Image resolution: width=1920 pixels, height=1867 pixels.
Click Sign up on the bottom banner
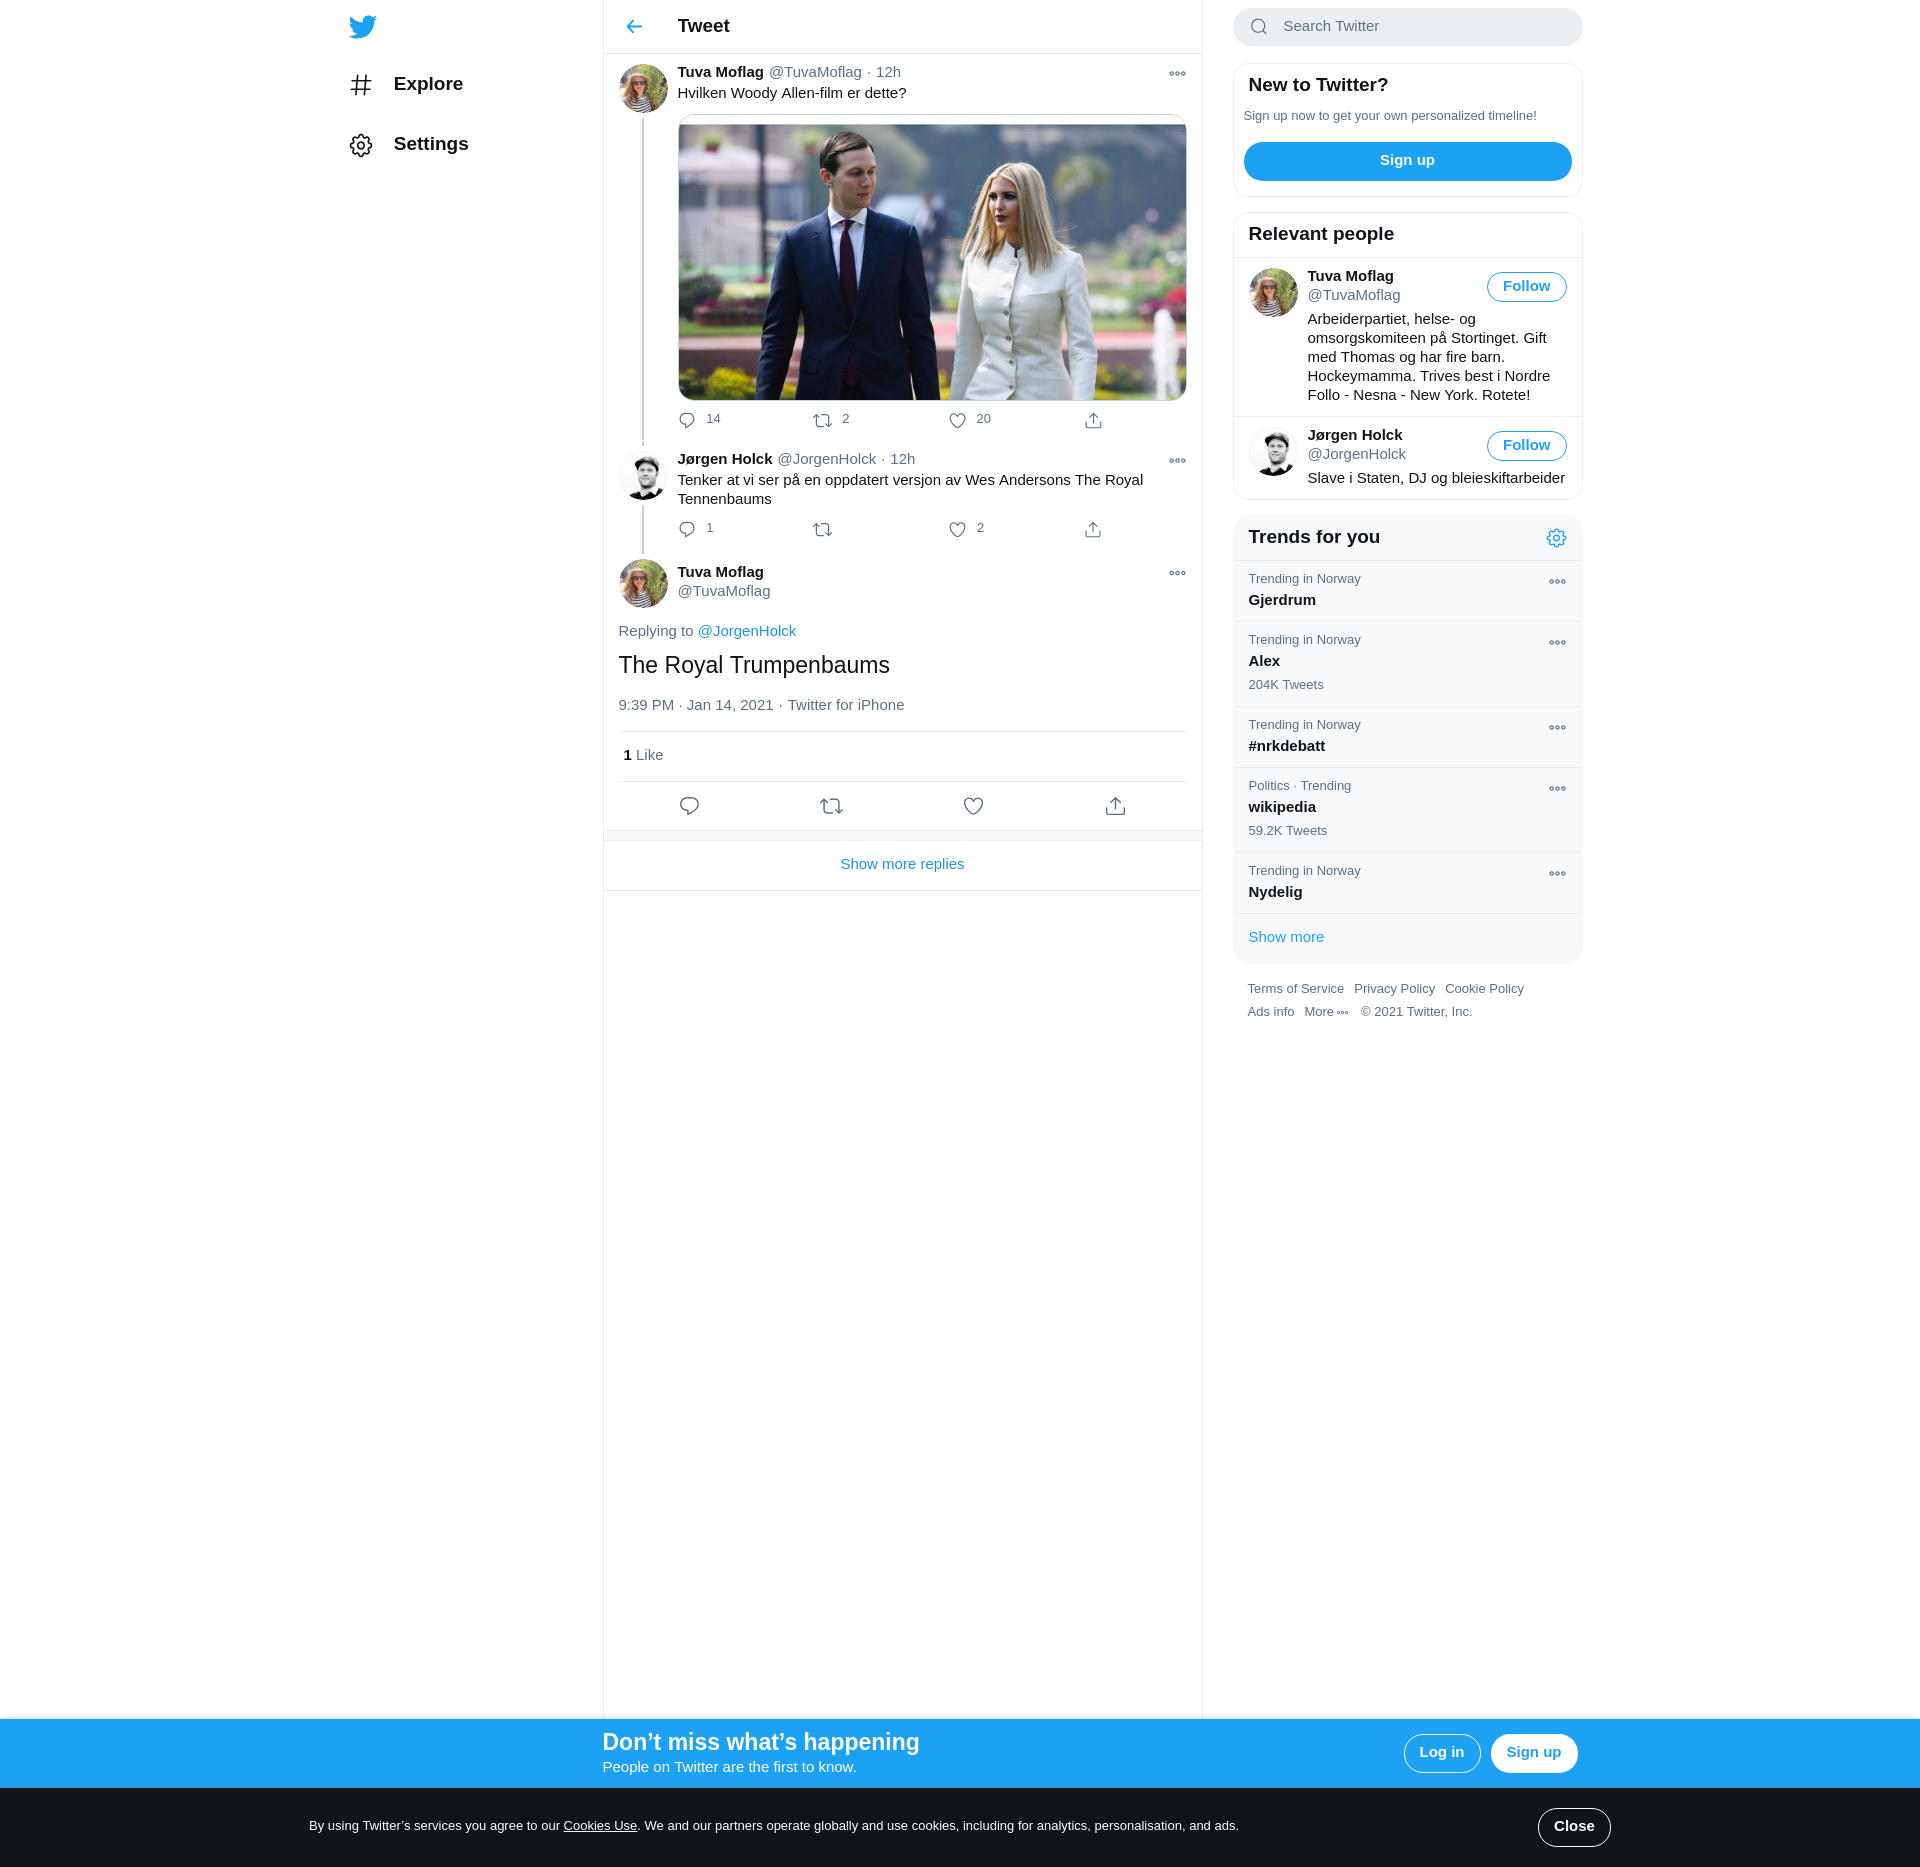pos(1533,1753)
